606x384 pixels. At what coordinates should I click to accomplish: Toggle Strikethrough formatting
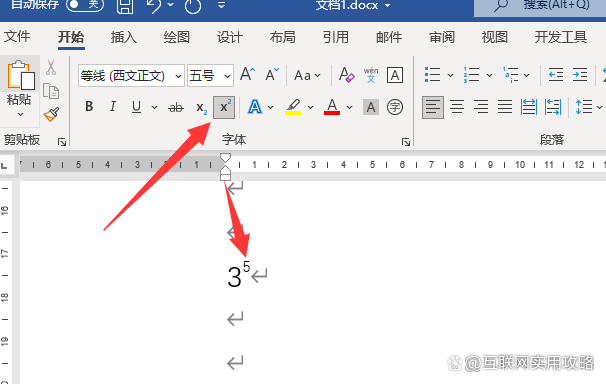coord(176,107)
